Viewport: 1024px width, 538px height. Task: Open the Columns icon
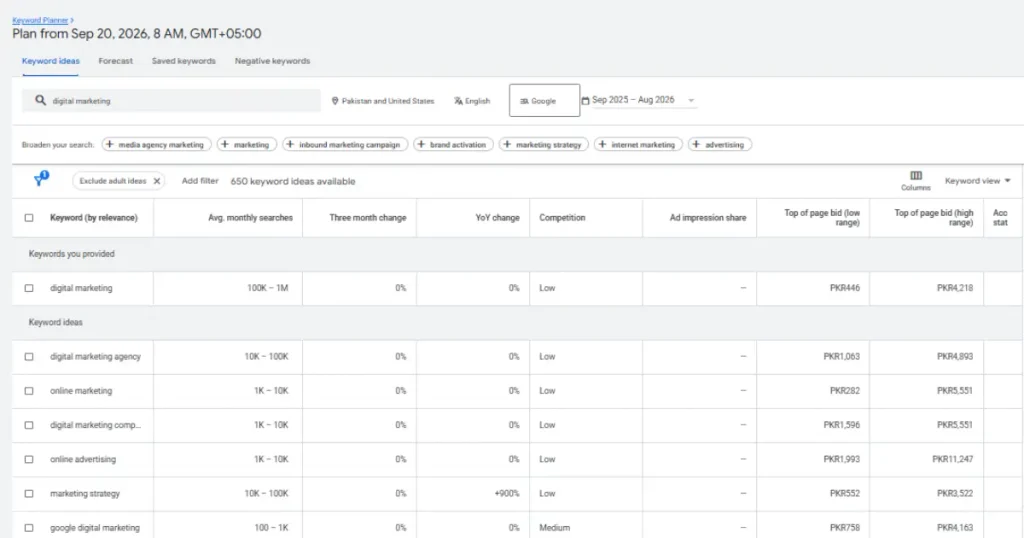click(x=916, y=176)
